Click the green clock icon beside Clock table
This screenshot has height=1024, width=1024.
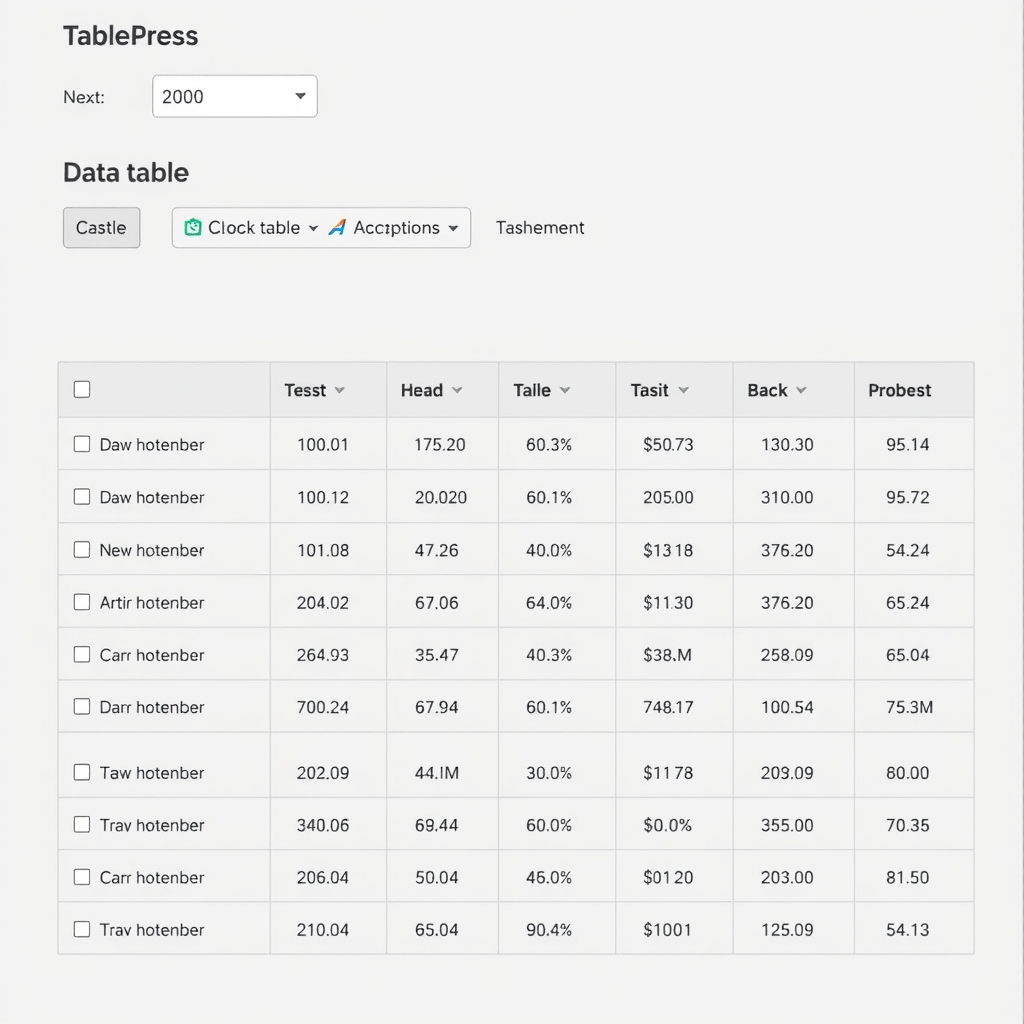193,227
